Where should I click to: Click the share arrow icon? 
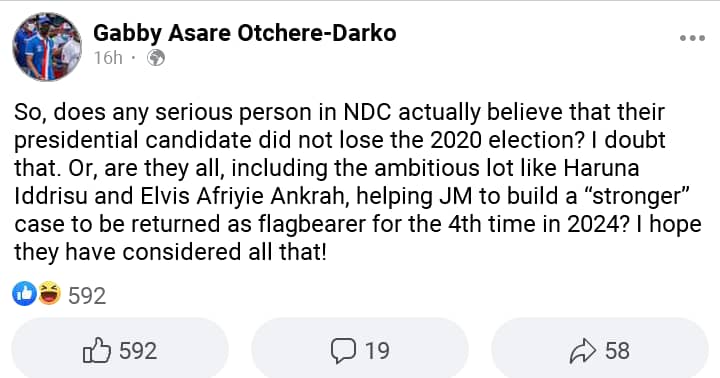pyautogui.click(x=583, y=351)
